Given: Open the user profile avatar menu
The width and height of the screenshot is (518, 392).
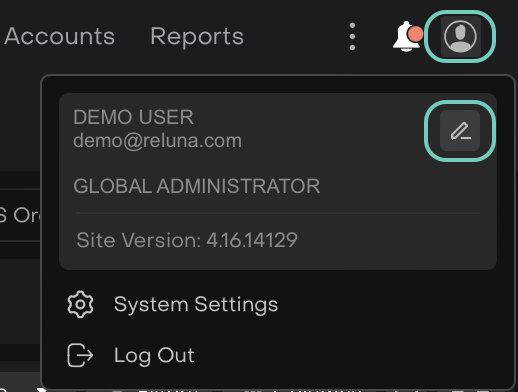Looking at the screenshot, I should pos(460,36).
